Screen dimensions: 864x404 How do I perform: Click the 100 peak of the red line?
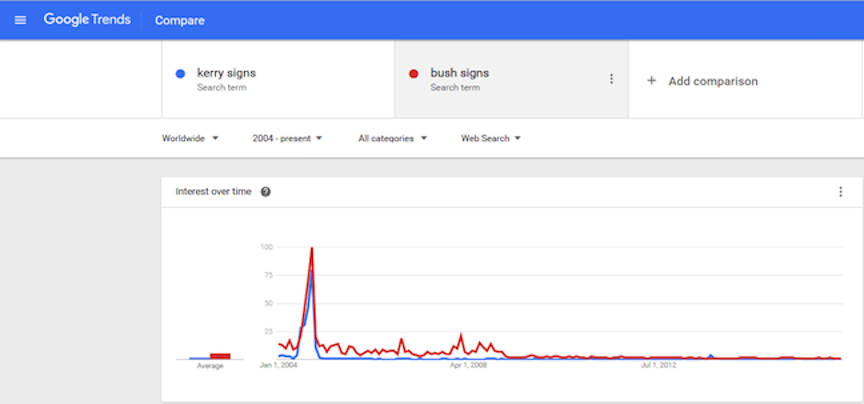pyautogui.click(x=312, y=248)
